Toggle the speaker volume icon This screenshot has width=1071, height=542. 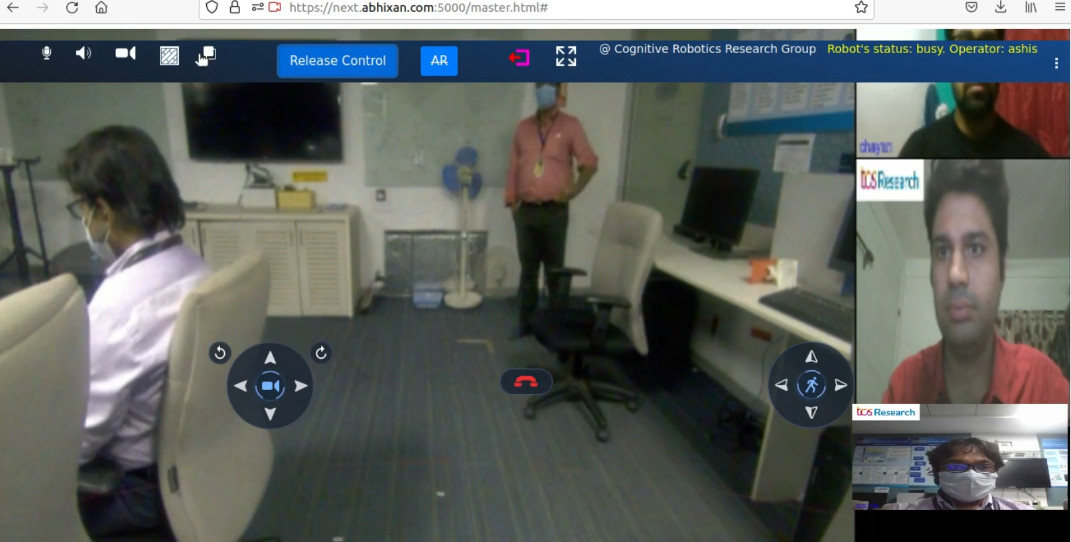83,53
